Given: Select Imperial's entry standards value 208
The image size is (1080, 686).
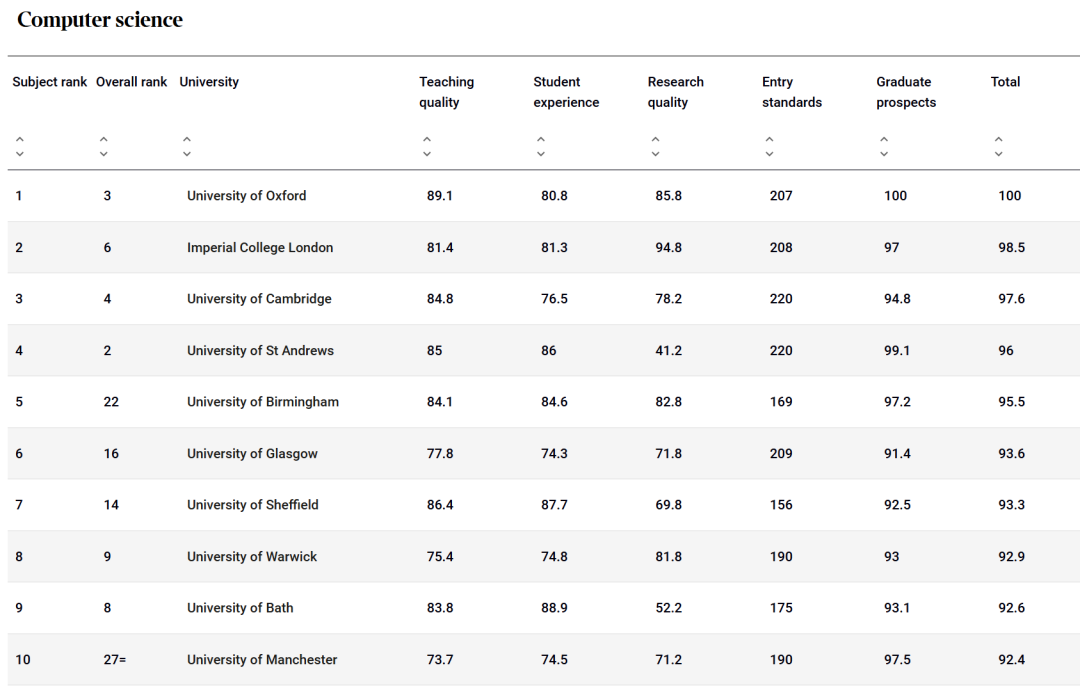Looking at the screenshot, I should tap(781, 247).
